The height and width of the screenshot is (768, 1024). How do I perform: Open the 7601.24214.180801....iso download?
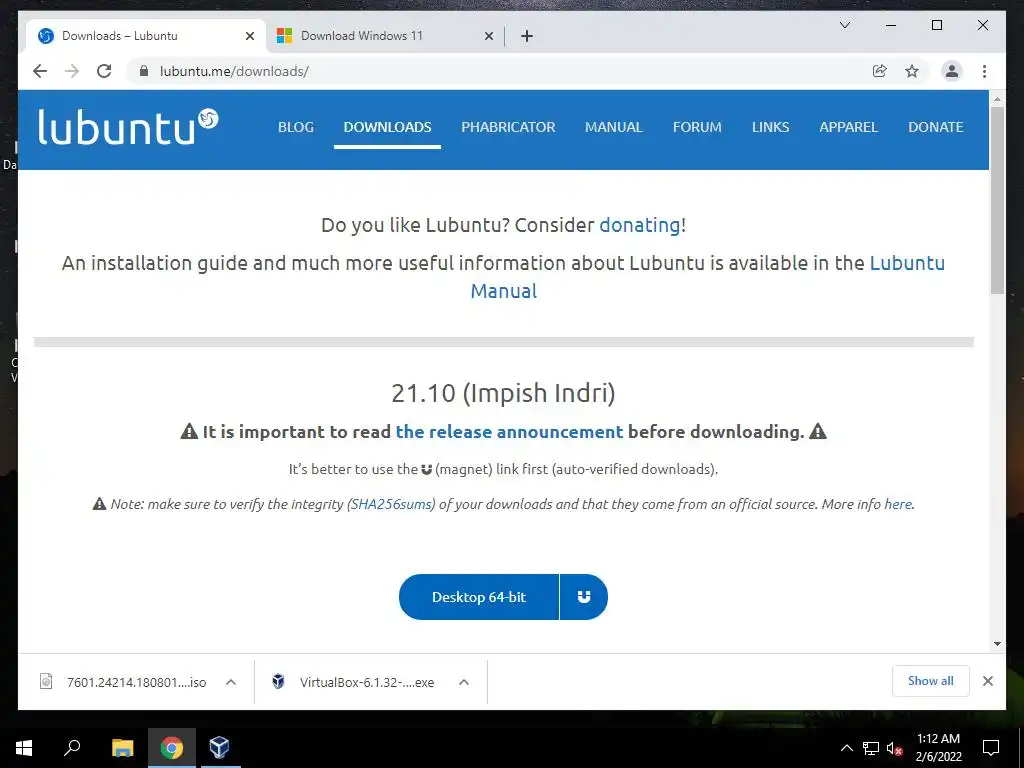(136, 682)
